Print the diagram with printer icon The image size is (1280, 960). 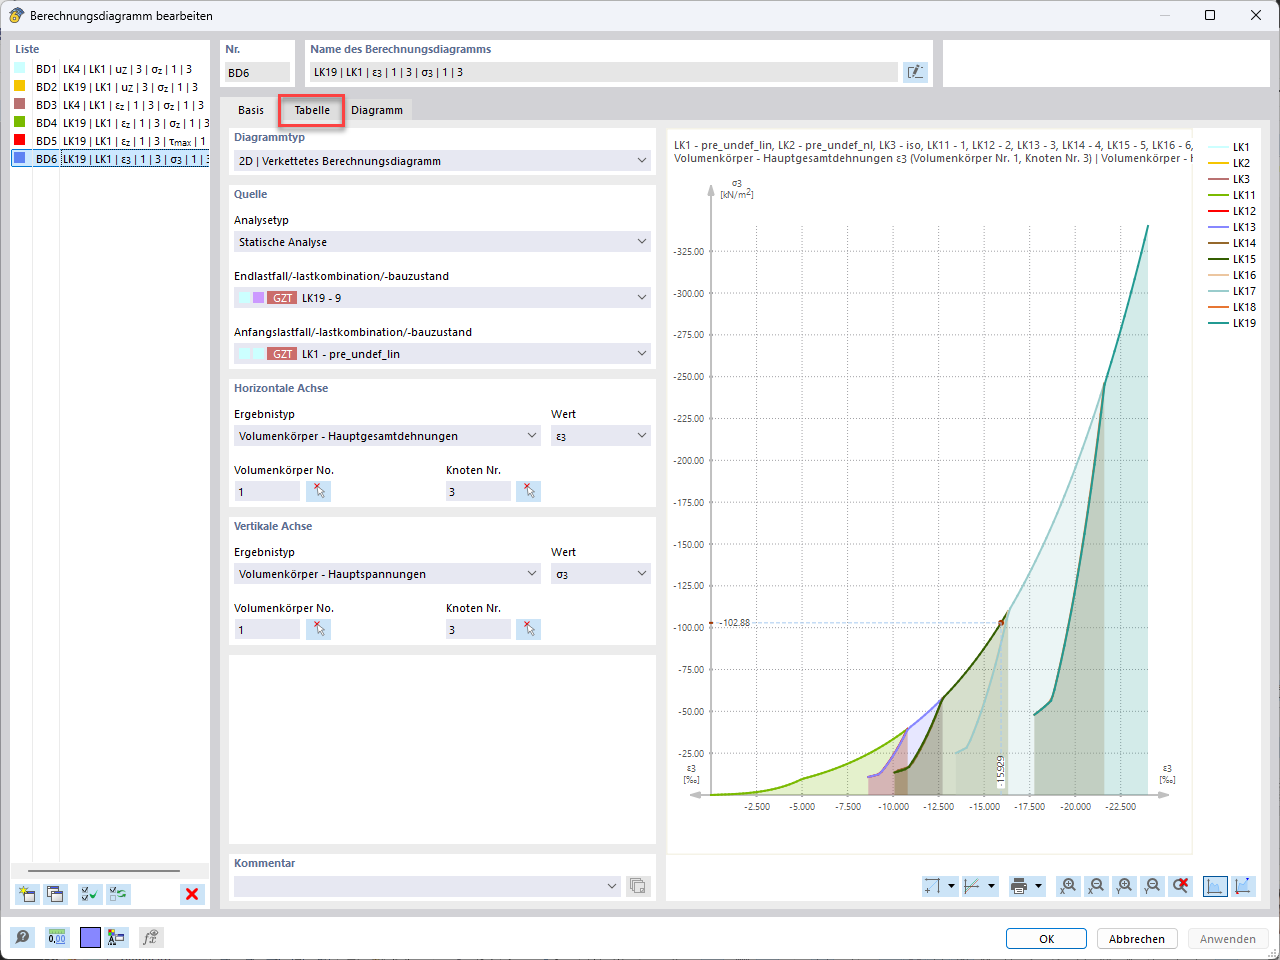[x=1019, y=886]
